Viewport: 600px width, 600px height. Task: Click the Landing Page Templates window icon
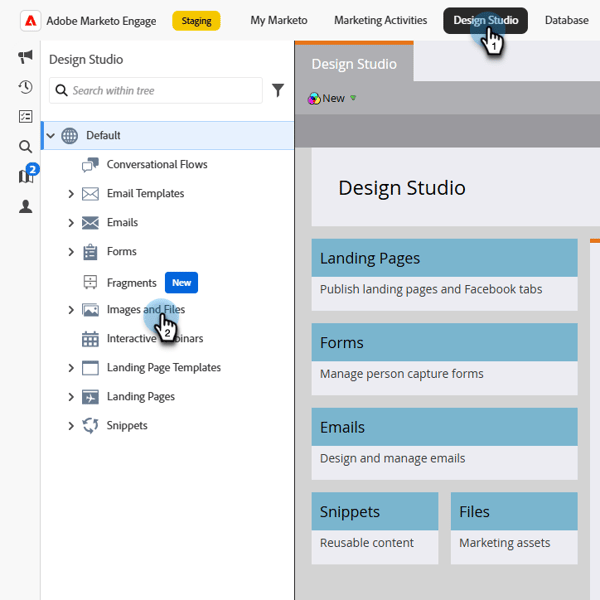click(90, 368)
